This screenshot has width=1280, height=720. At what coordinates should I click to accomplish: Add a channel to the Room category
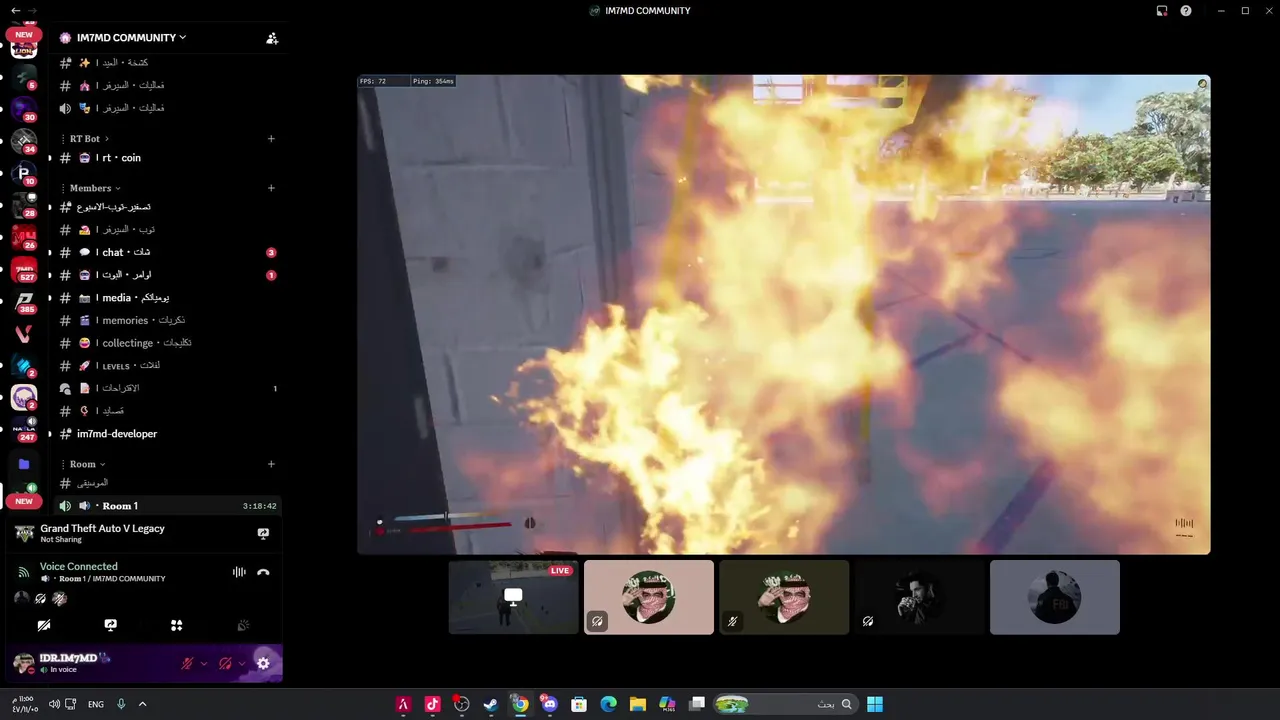[x=271, y=464]
